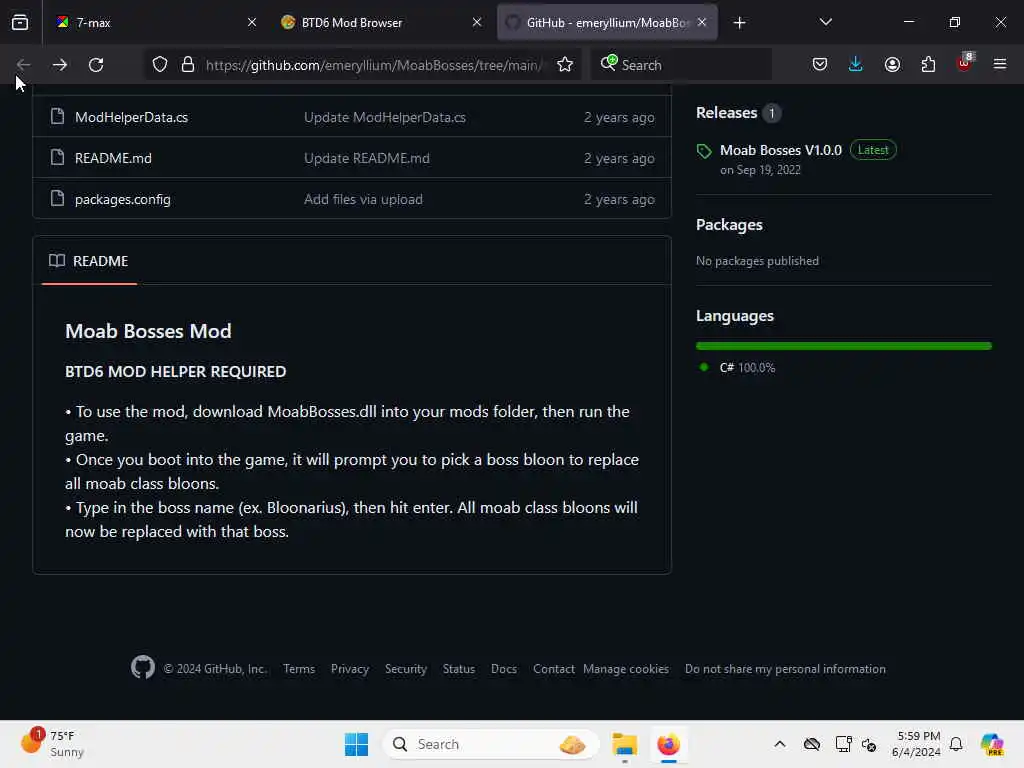The width and height of the screenshot is (1024, 768).
Task: Open 'Update ModHelperData.cs' commit message
Action: (x=385, y=118)
